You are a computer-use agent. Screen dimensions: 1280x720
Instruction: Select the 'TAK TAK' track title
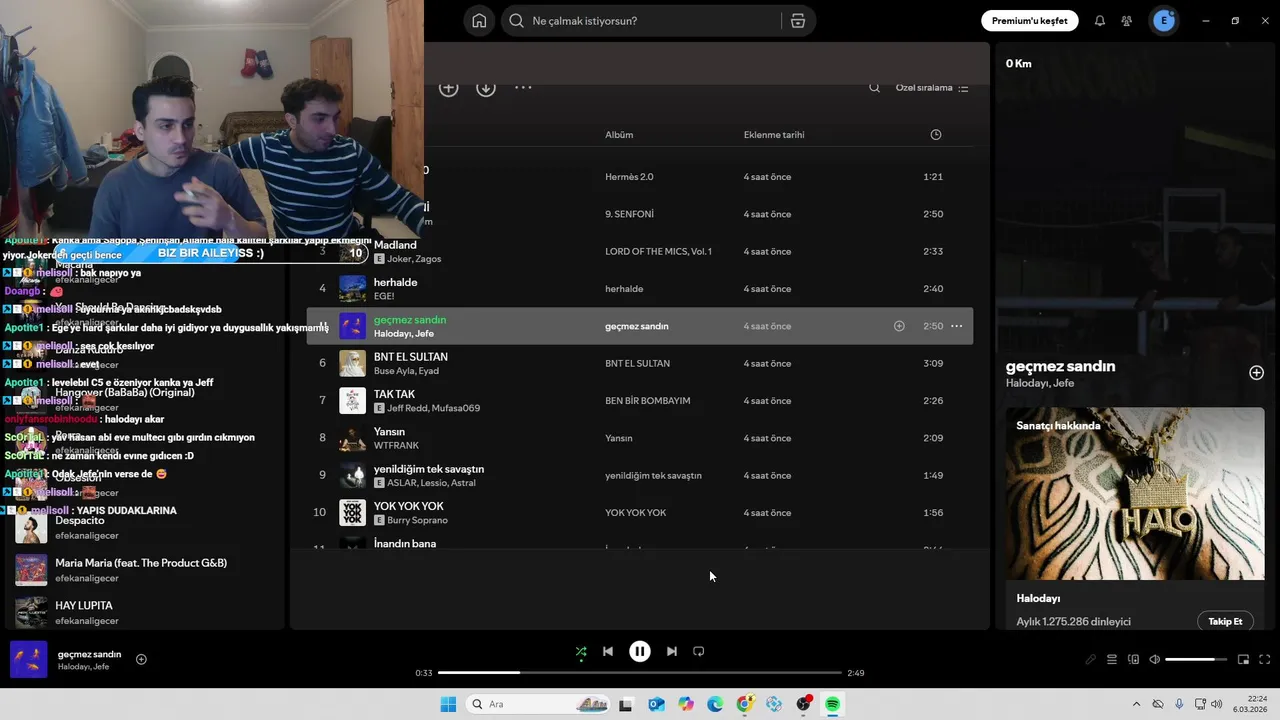point(394,394)
